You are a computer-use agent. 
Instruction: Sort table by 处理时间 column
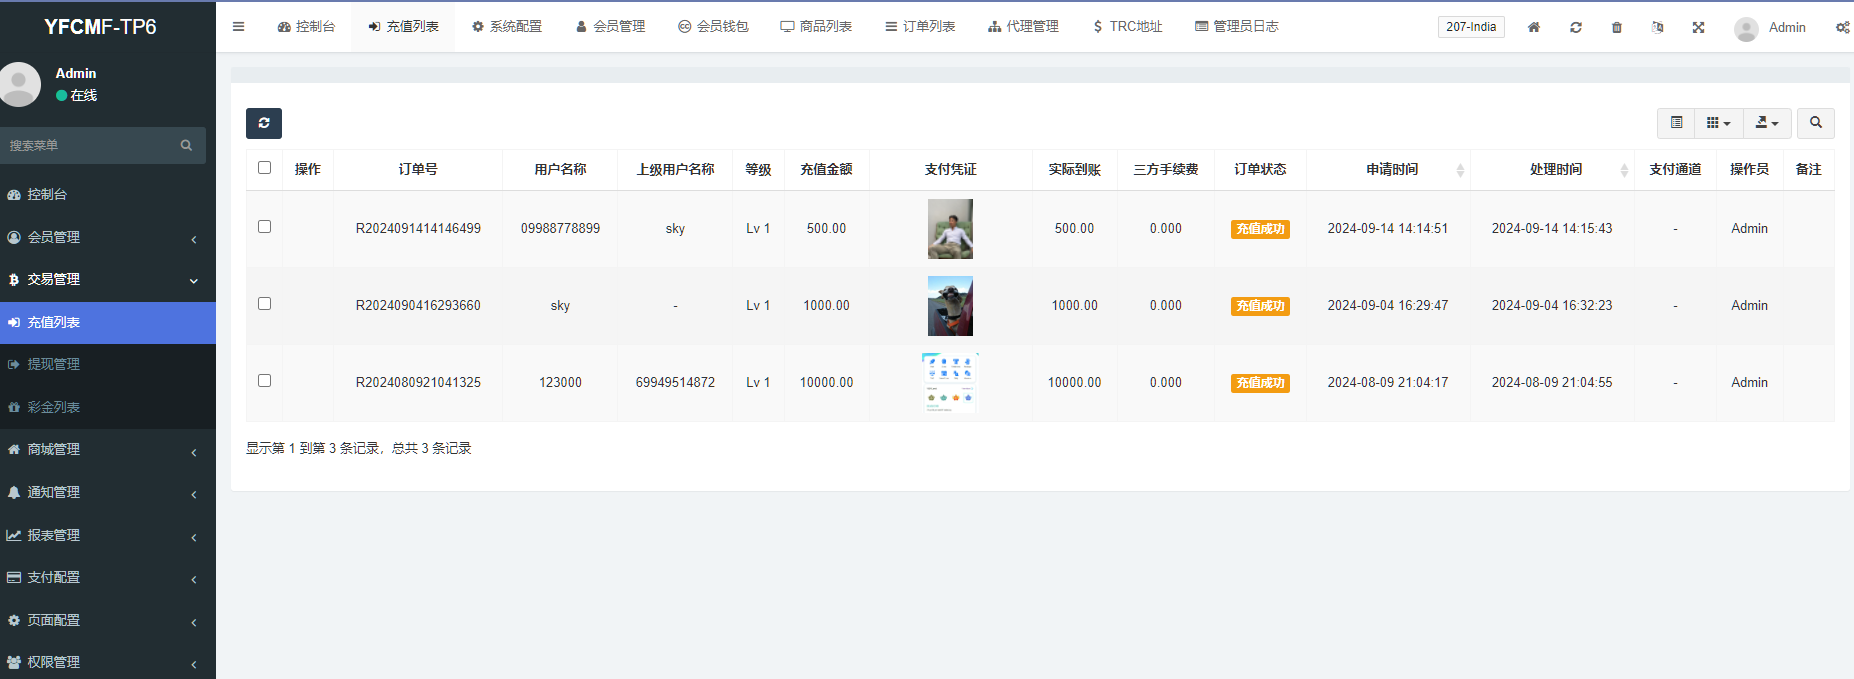coord(1552,169)
